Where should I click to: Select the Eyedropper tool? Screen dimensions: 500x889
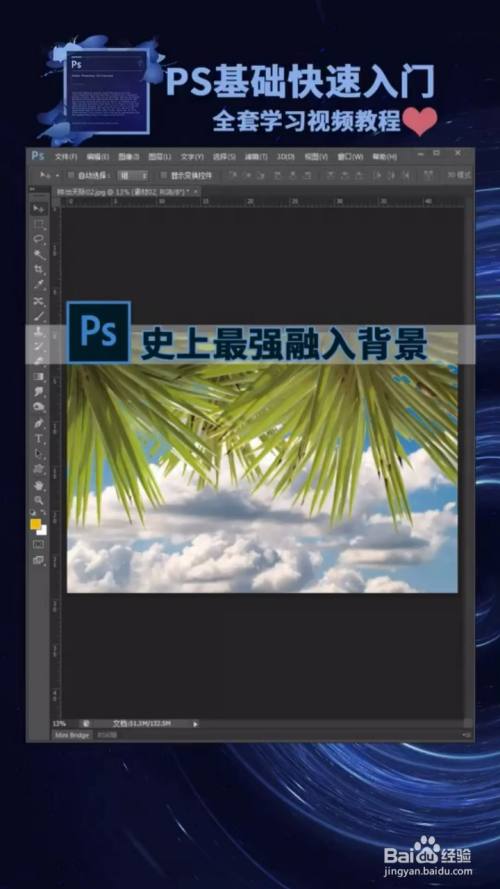[39, 285]
